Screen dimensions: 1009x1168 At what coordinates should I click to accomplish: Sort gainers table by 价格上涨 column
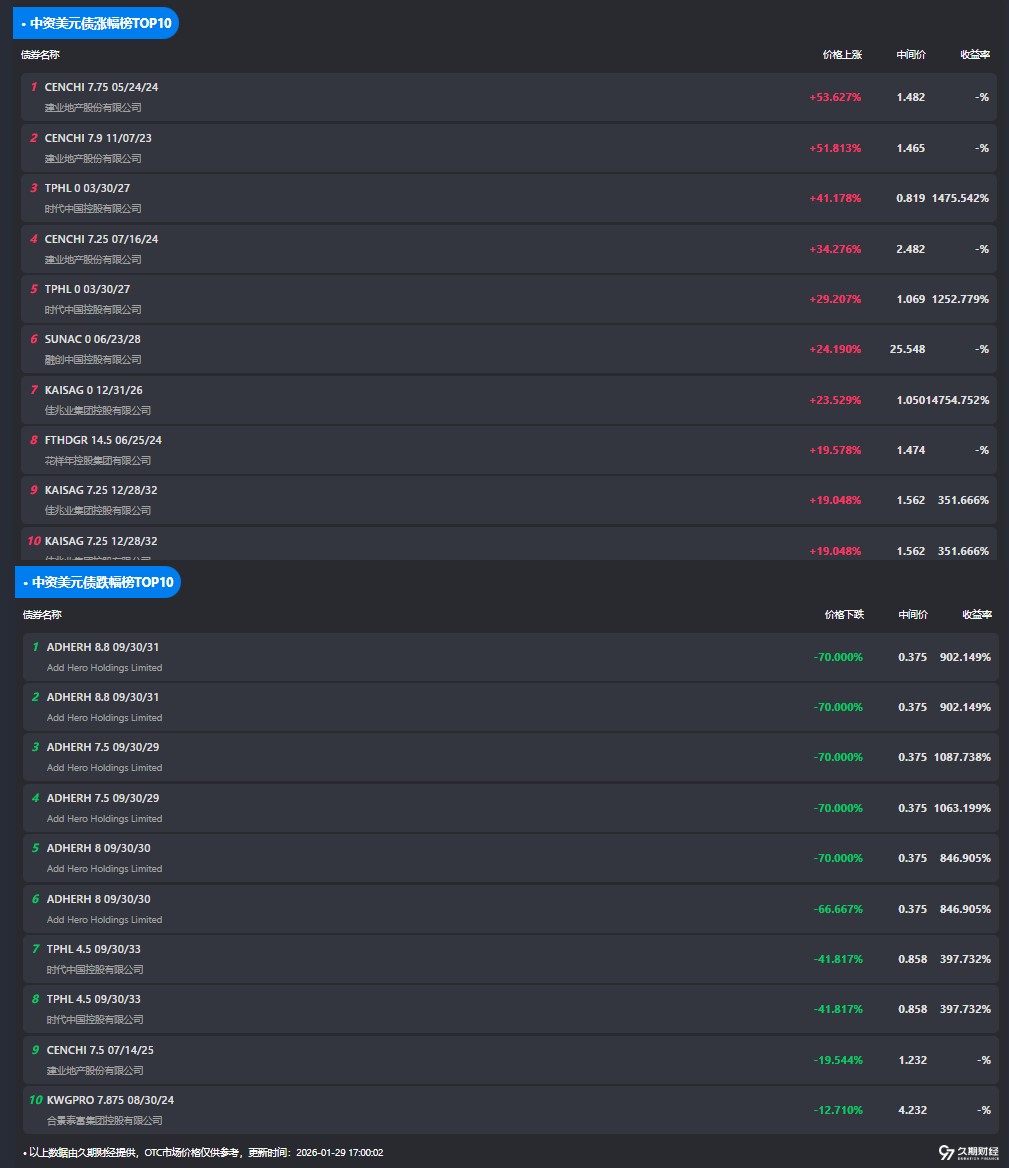(841, 55)
